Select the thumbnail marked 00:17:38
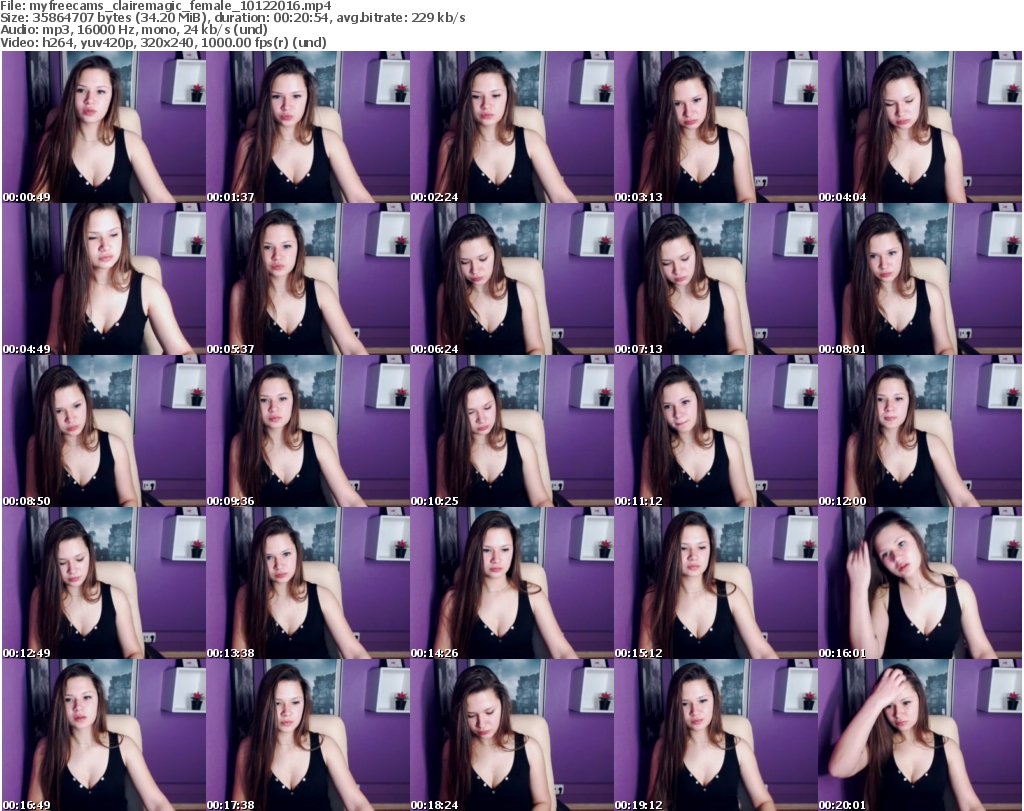Image resolution: width=1024 pixels, height=811 pixels. 307,735
